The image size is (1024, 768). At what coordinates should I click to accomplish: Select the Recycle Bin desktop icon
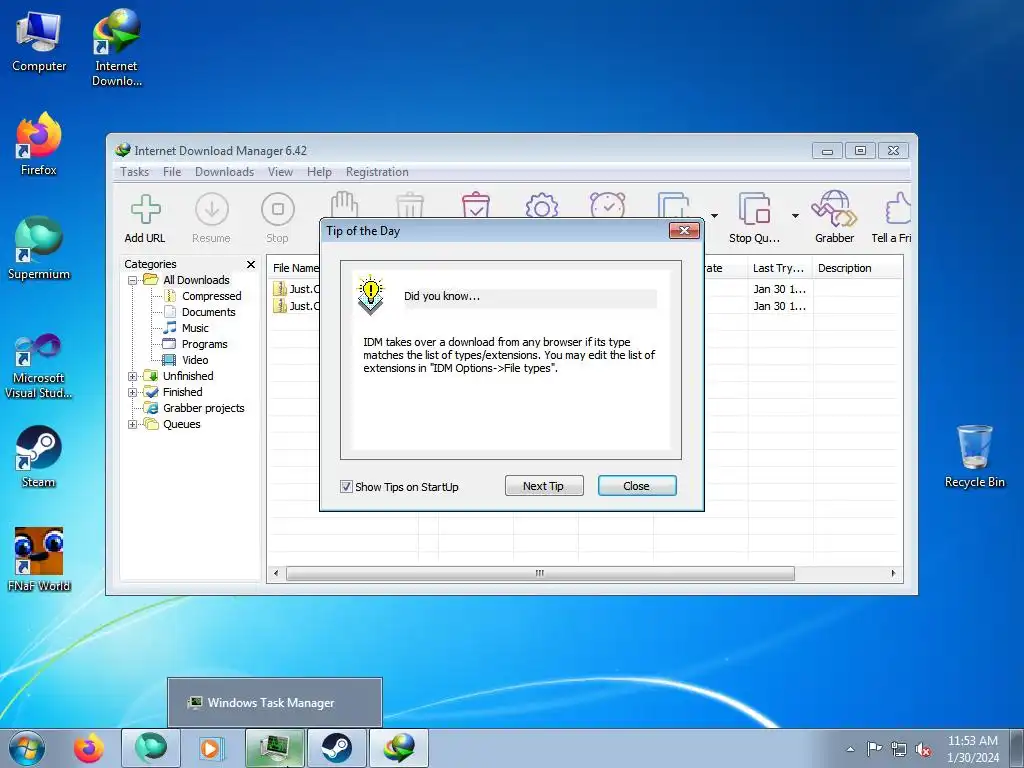pos(974,456)
